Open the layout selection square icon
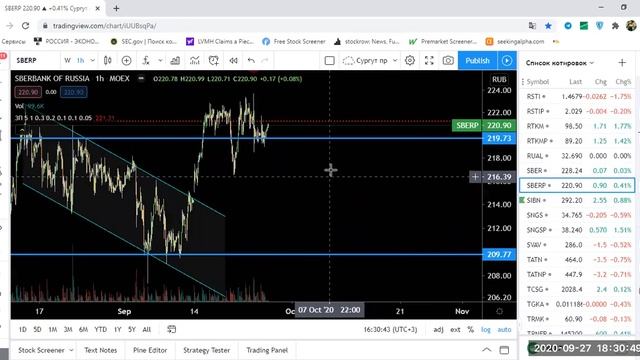 pyautogui.click(x=329, y=60)
